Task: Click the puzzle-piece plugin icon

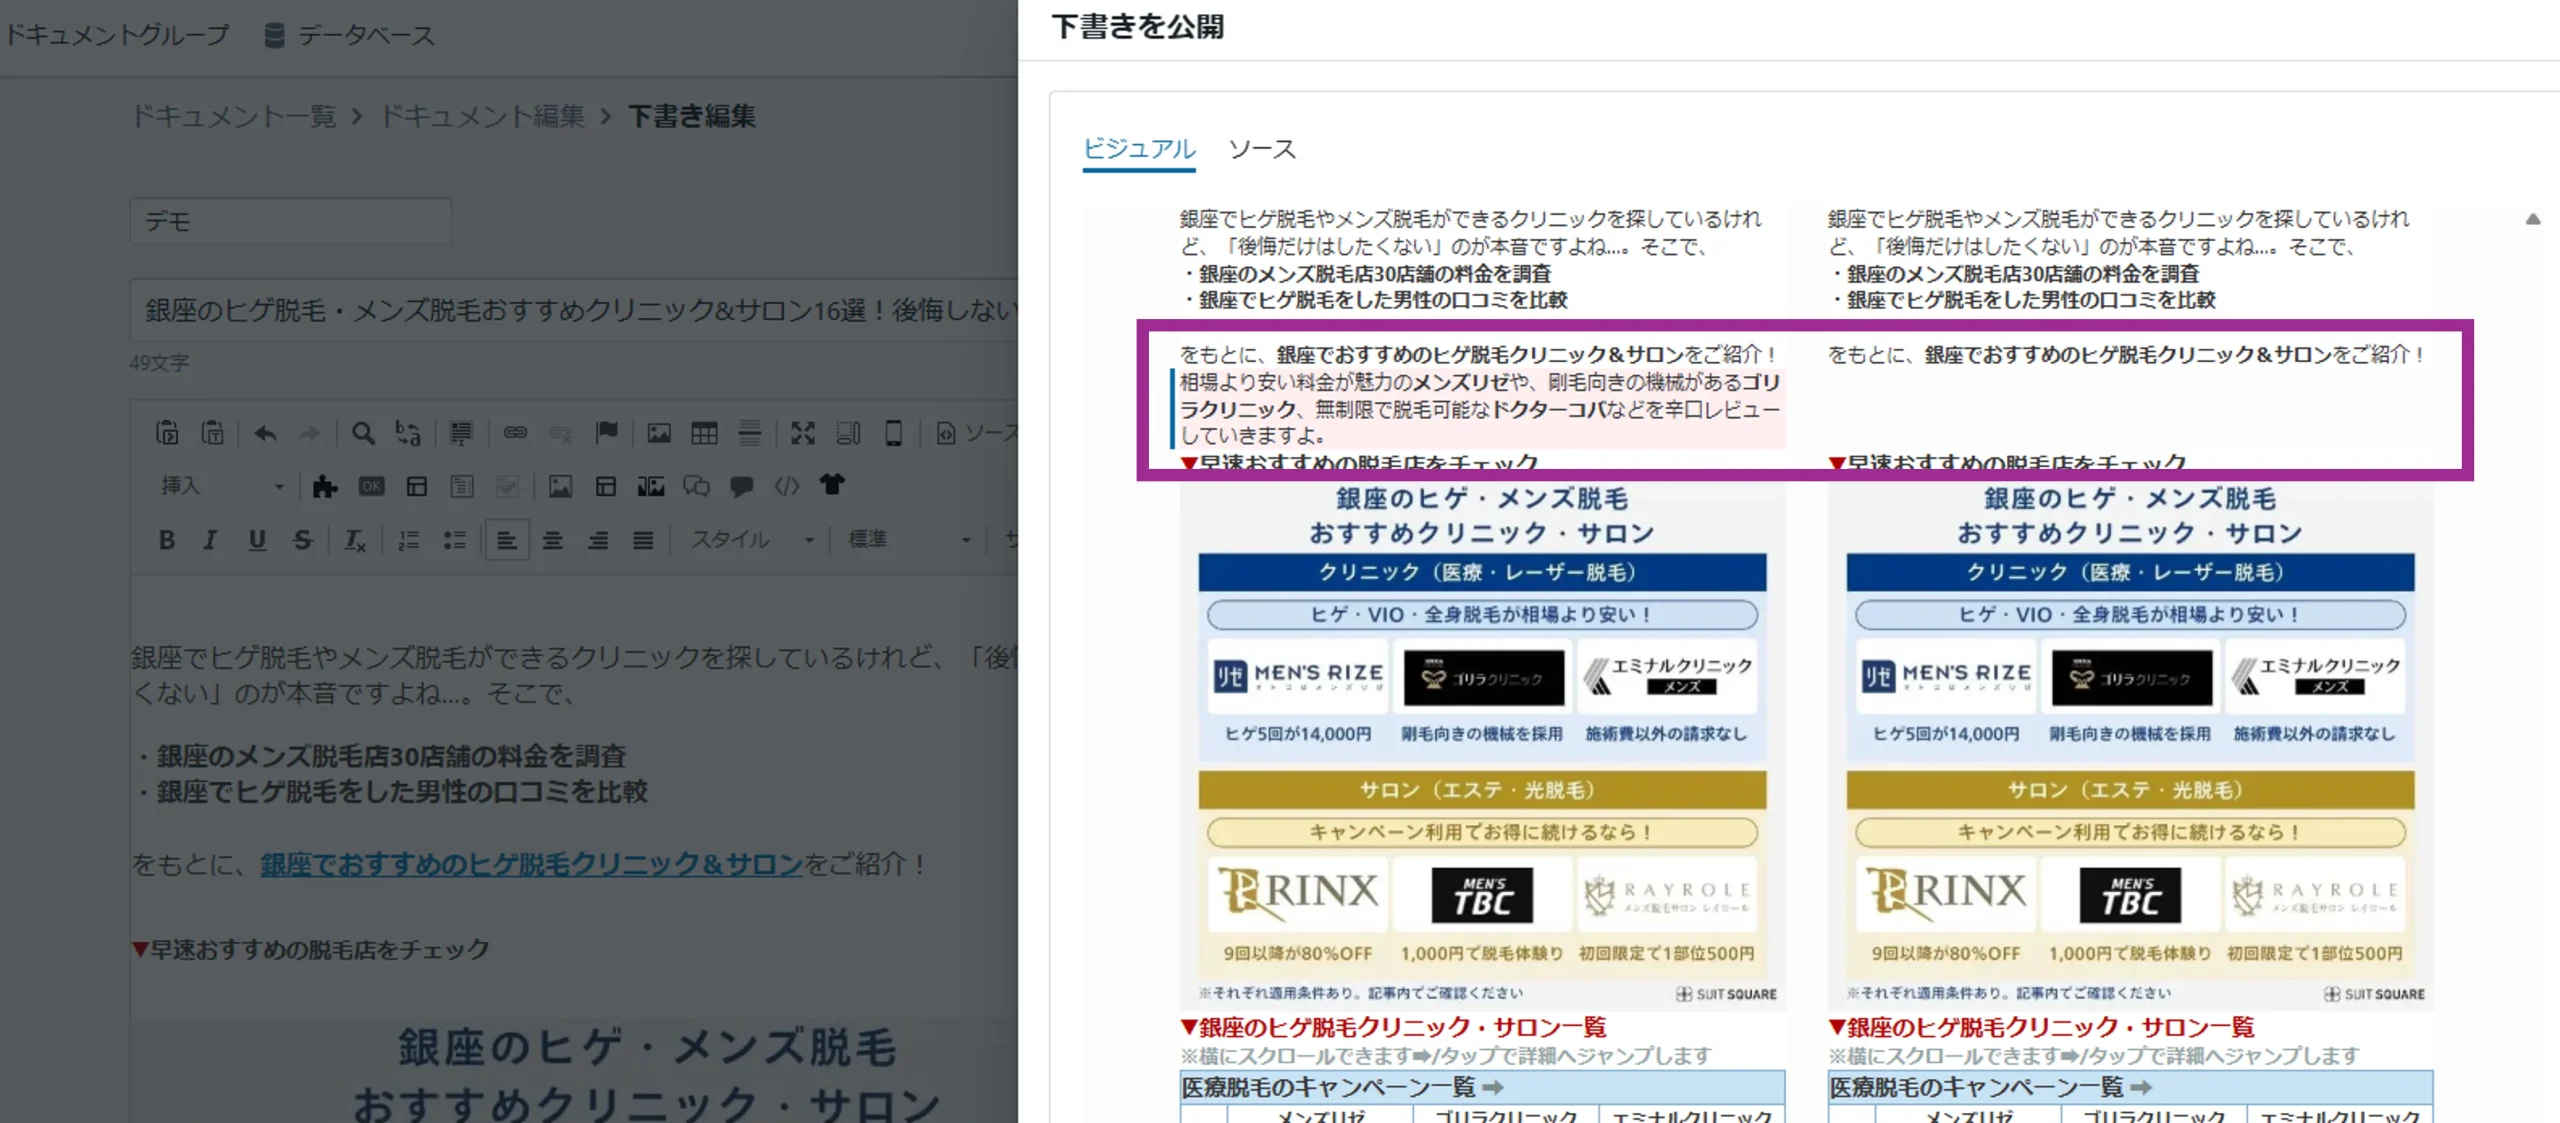Action: coord(324,487)
